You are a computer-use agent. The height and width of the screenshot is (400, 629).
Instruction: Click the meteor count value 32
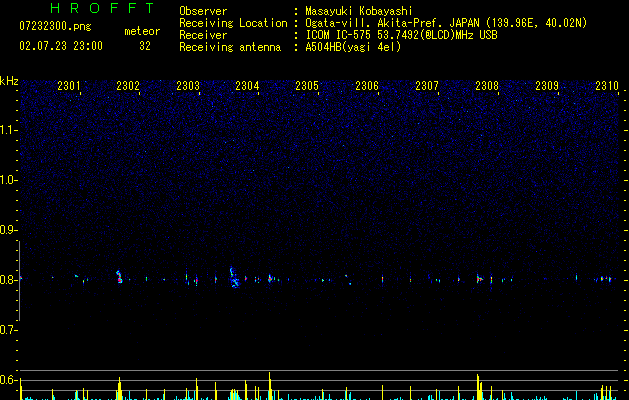point(145,46)
